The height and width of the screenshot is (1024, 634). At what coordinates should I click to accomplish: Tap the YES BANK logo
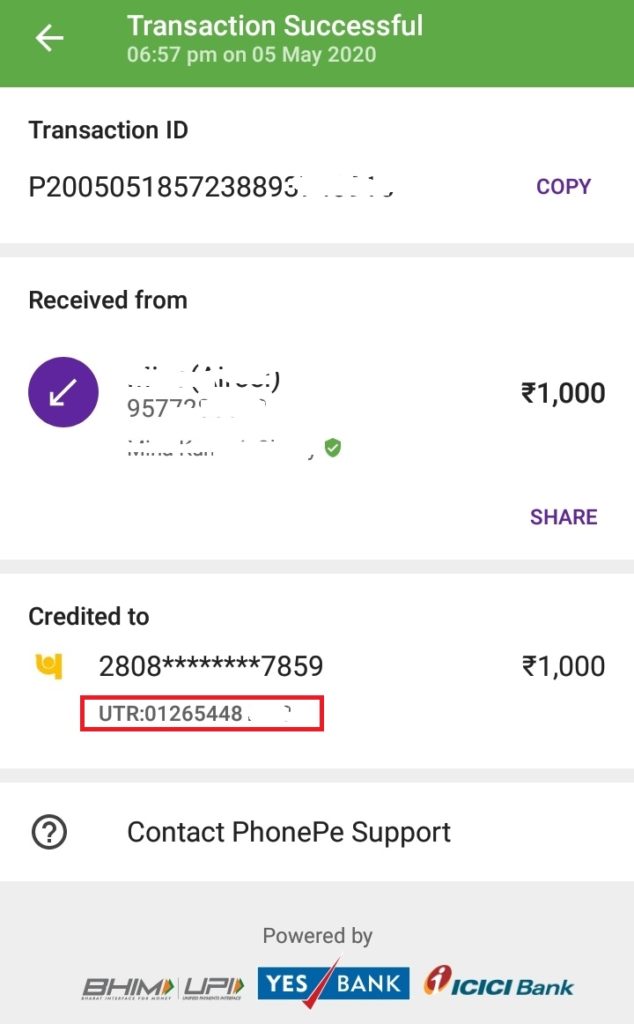(333, 984)
